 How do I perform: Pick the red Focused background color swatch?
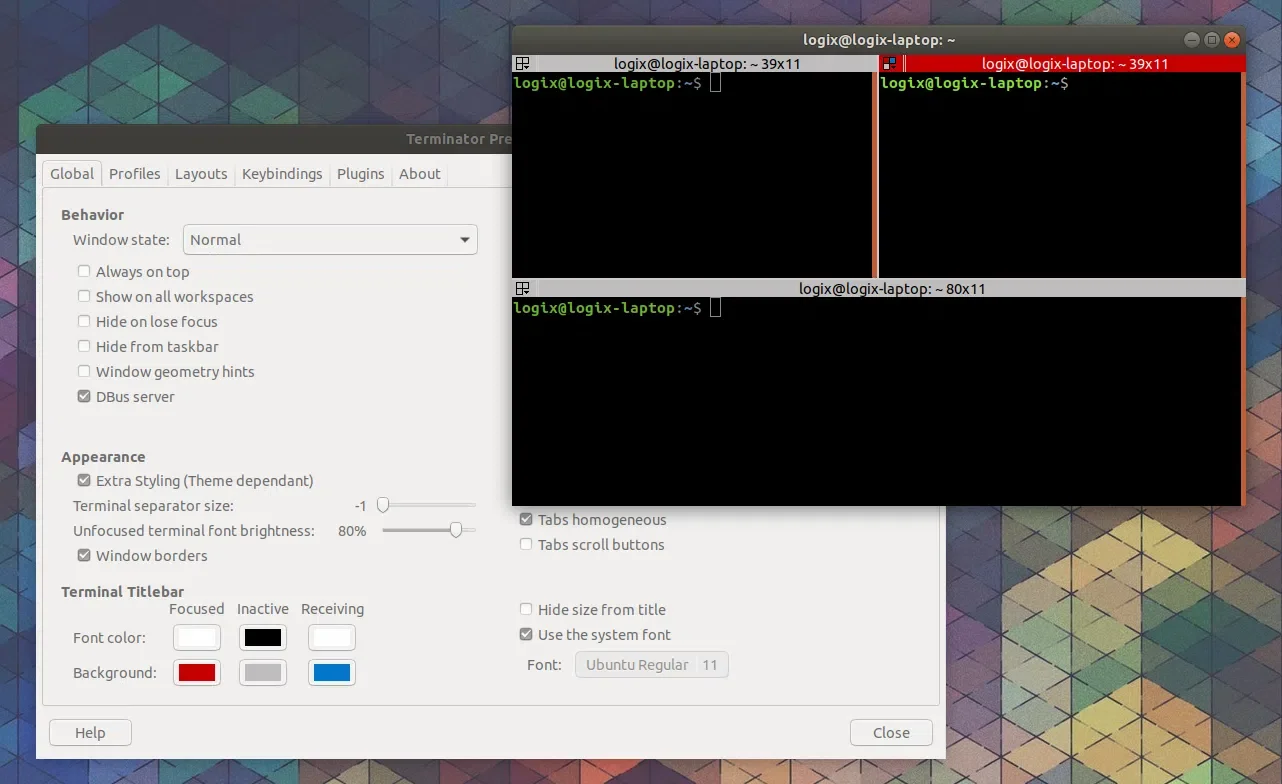[x=197, y=673]
